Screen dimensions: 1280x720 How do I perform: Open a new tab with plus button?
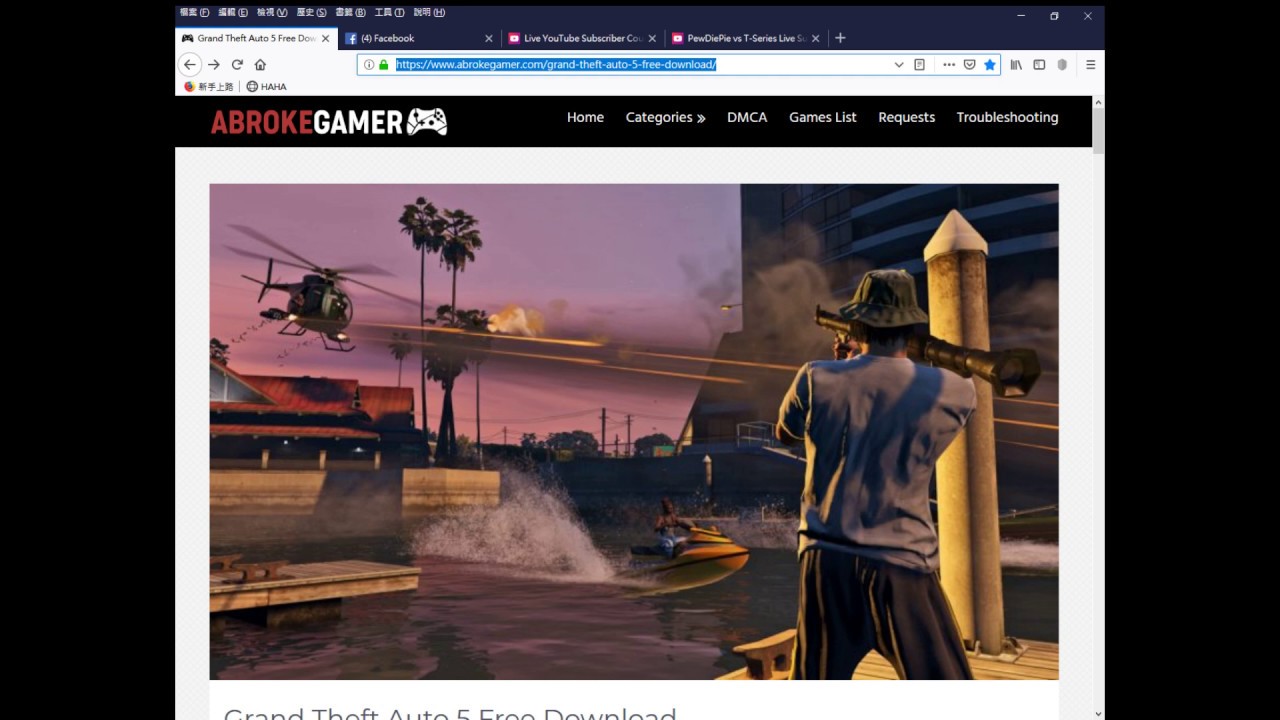(x=840, y=38)
